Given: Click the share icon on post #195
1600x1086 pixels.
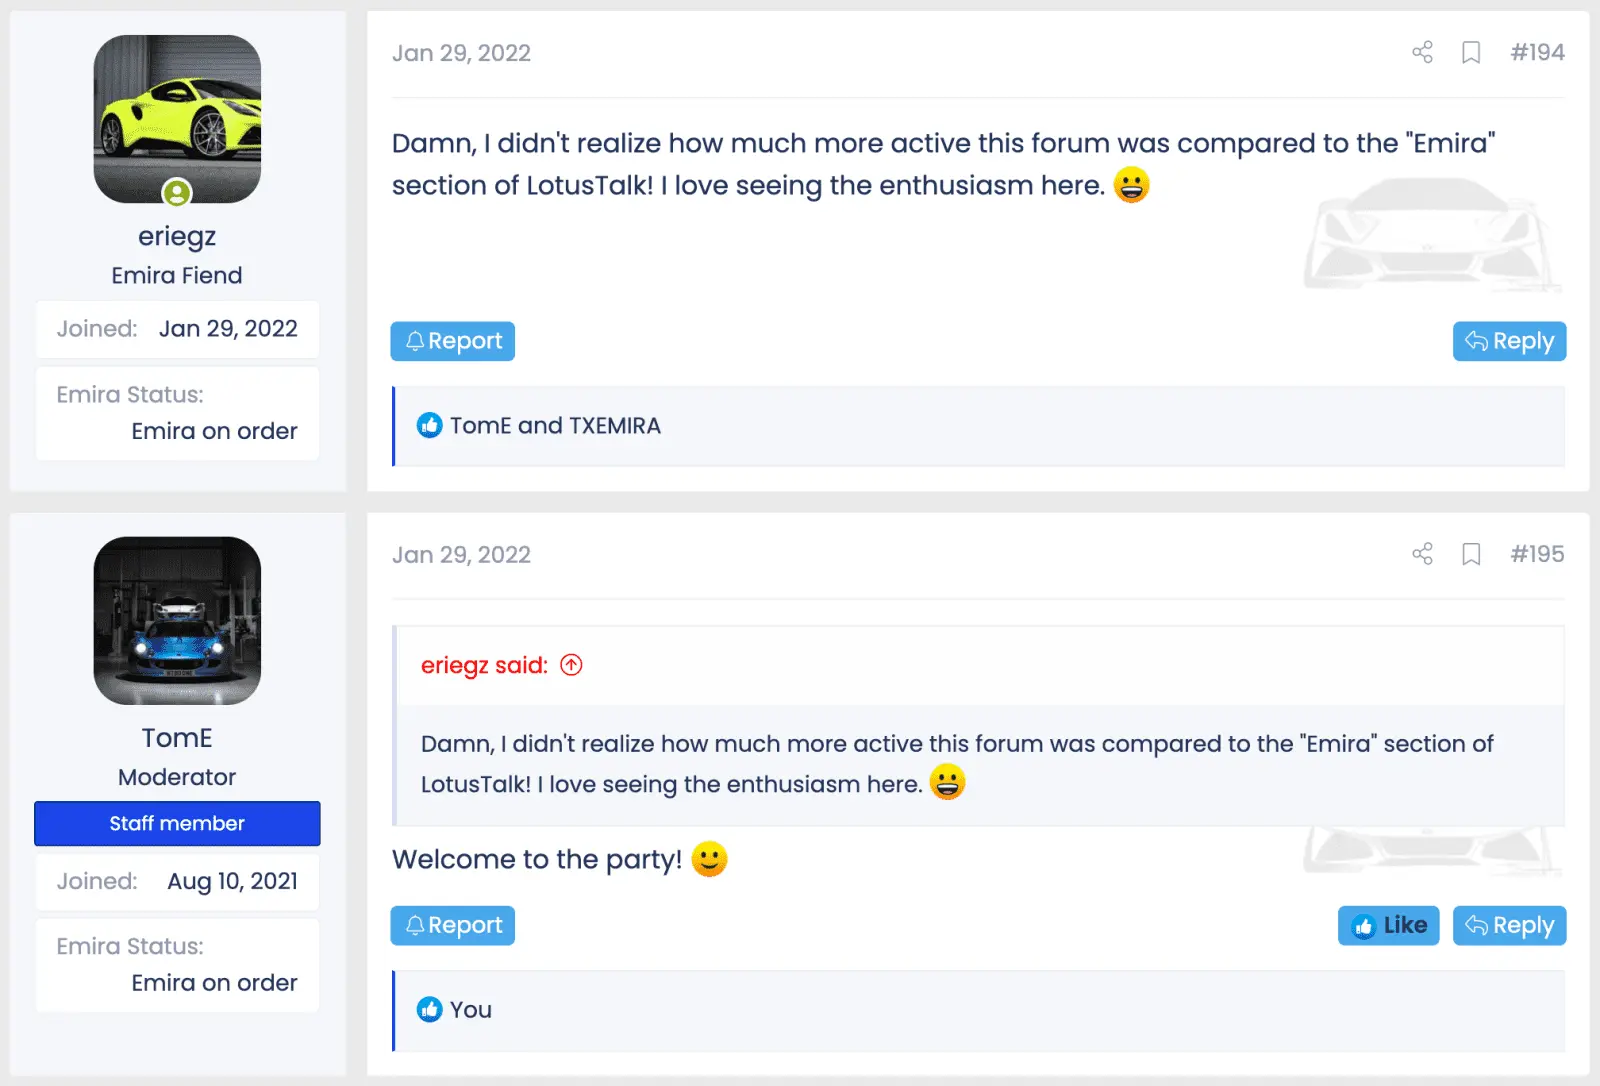Looking at the screenshot, I should [1422, 554].
